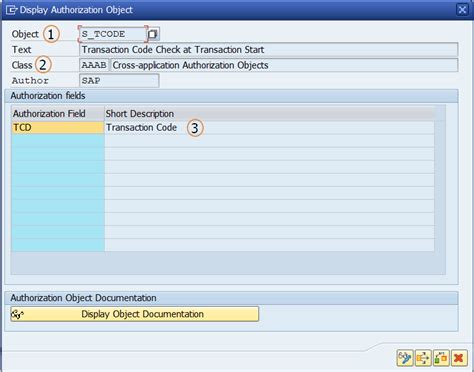The width and height of the screenshot is (474, 372).
Task: Click the Short Description column header
Action: (269, 114)
